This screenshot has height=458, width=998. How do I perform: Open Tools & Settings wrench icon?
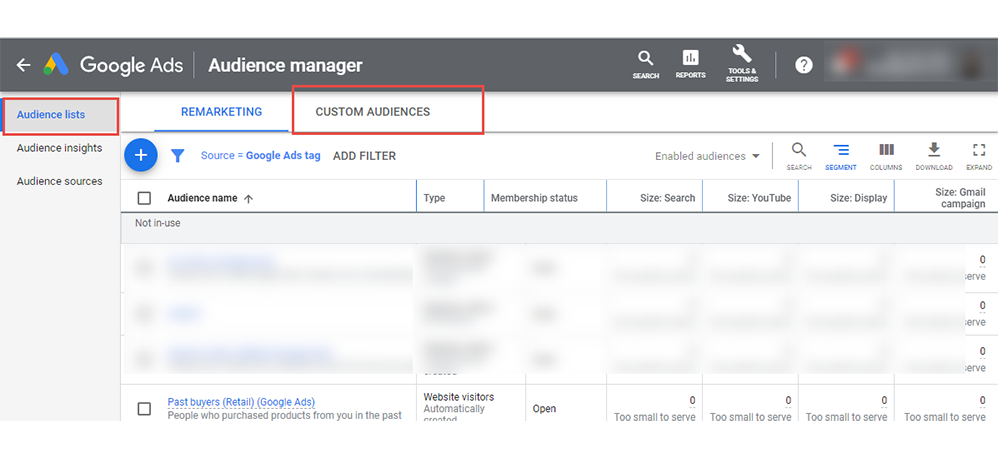pyautogui.click(x=741, y=64)
